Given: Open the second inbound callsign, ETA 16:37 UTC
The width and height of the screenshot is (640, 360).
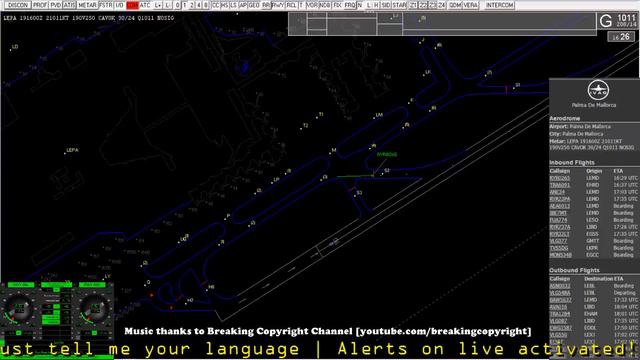Looking at the screenshot, I should pyautogui.click(x=560, y=185).
